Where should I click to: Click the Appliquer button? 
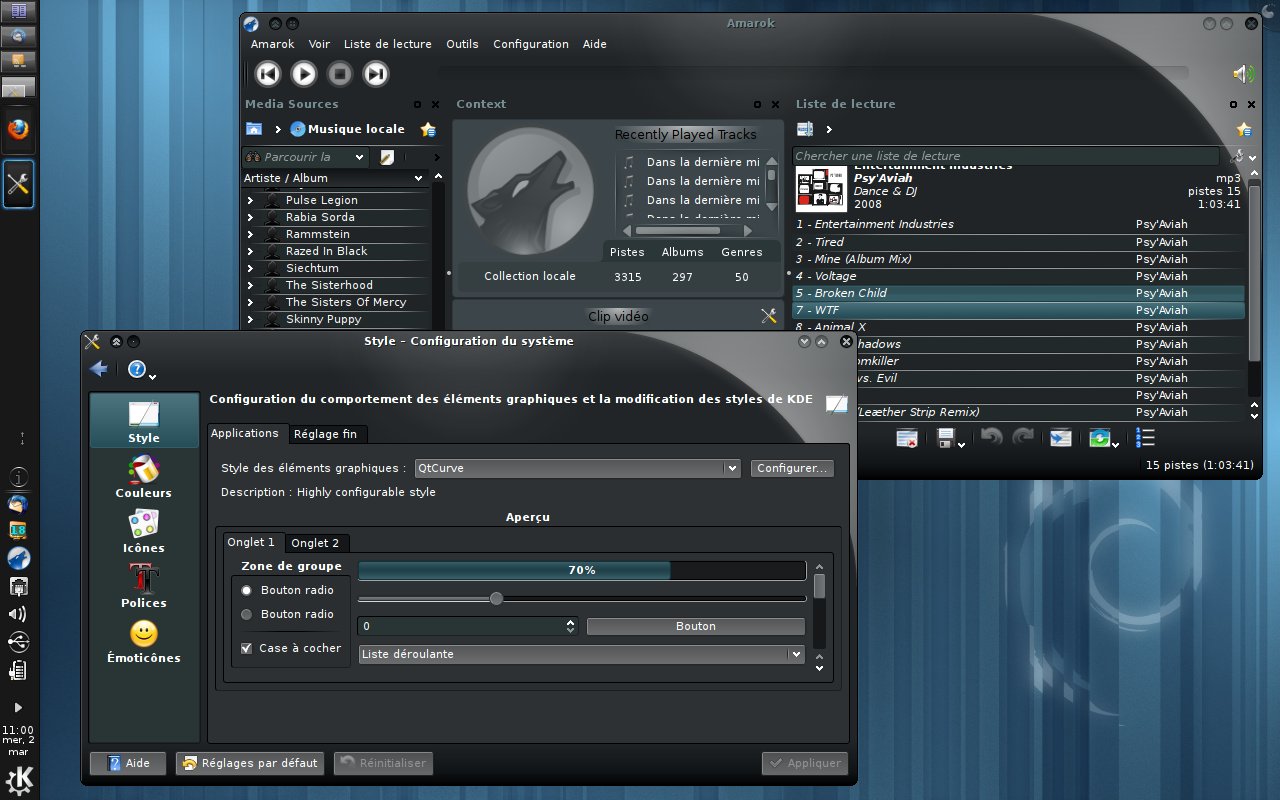pyautogui.click(x=804, y=763)
